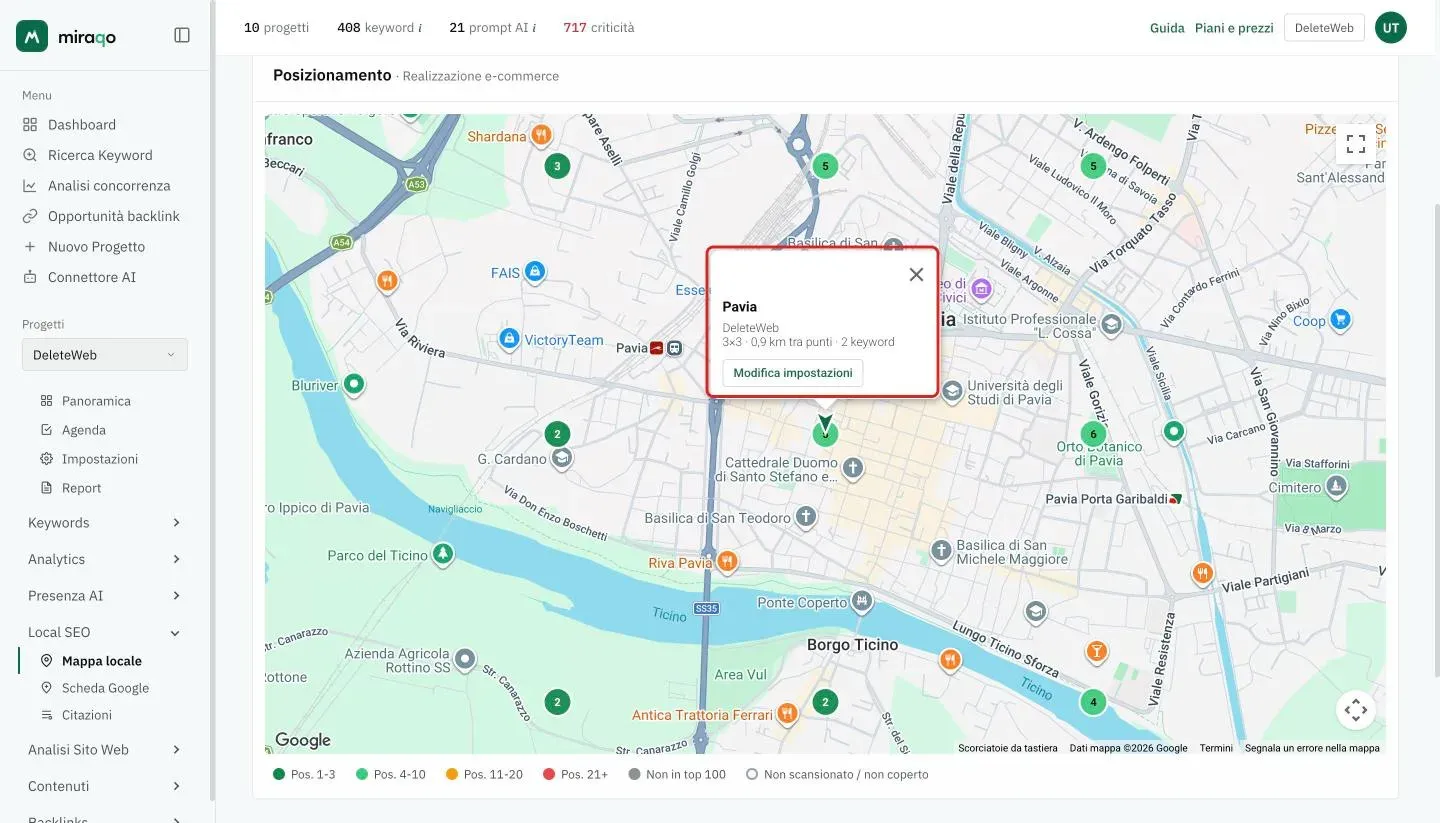Collapse the sidebar with the panel icon

[182, 35]
